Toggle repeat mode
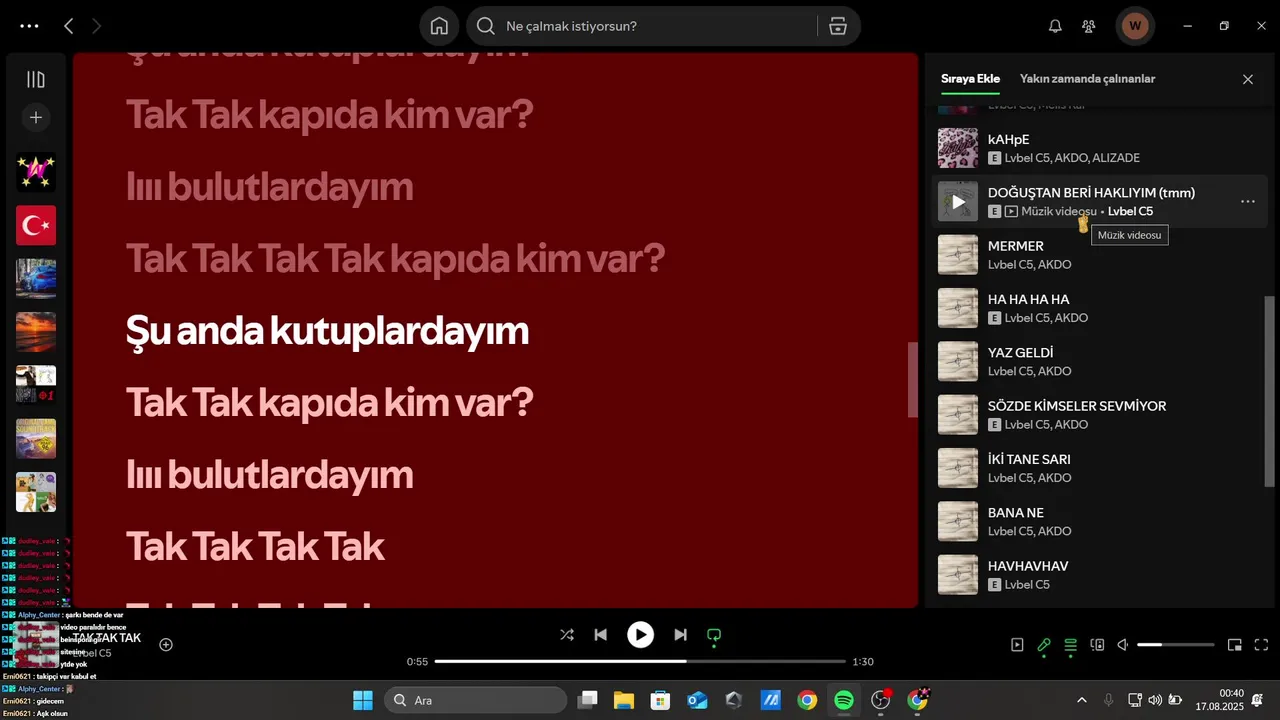 pyautogui.click(x=714, y=635)
